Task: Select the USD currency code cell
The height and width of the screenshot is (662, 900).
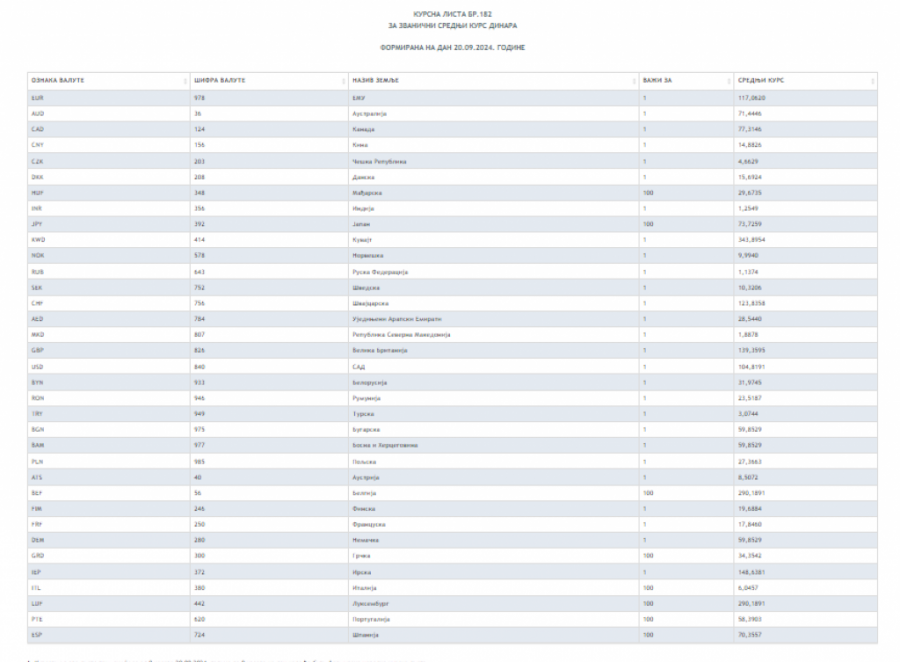Action: (37, 367)
